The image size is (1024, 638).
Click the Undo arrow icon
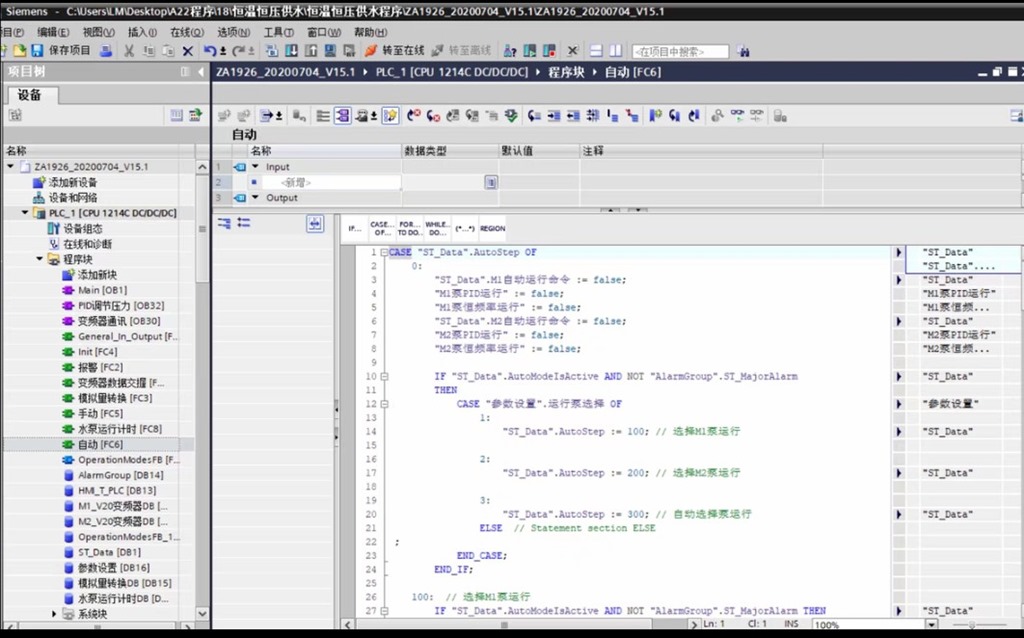[210, 50]
